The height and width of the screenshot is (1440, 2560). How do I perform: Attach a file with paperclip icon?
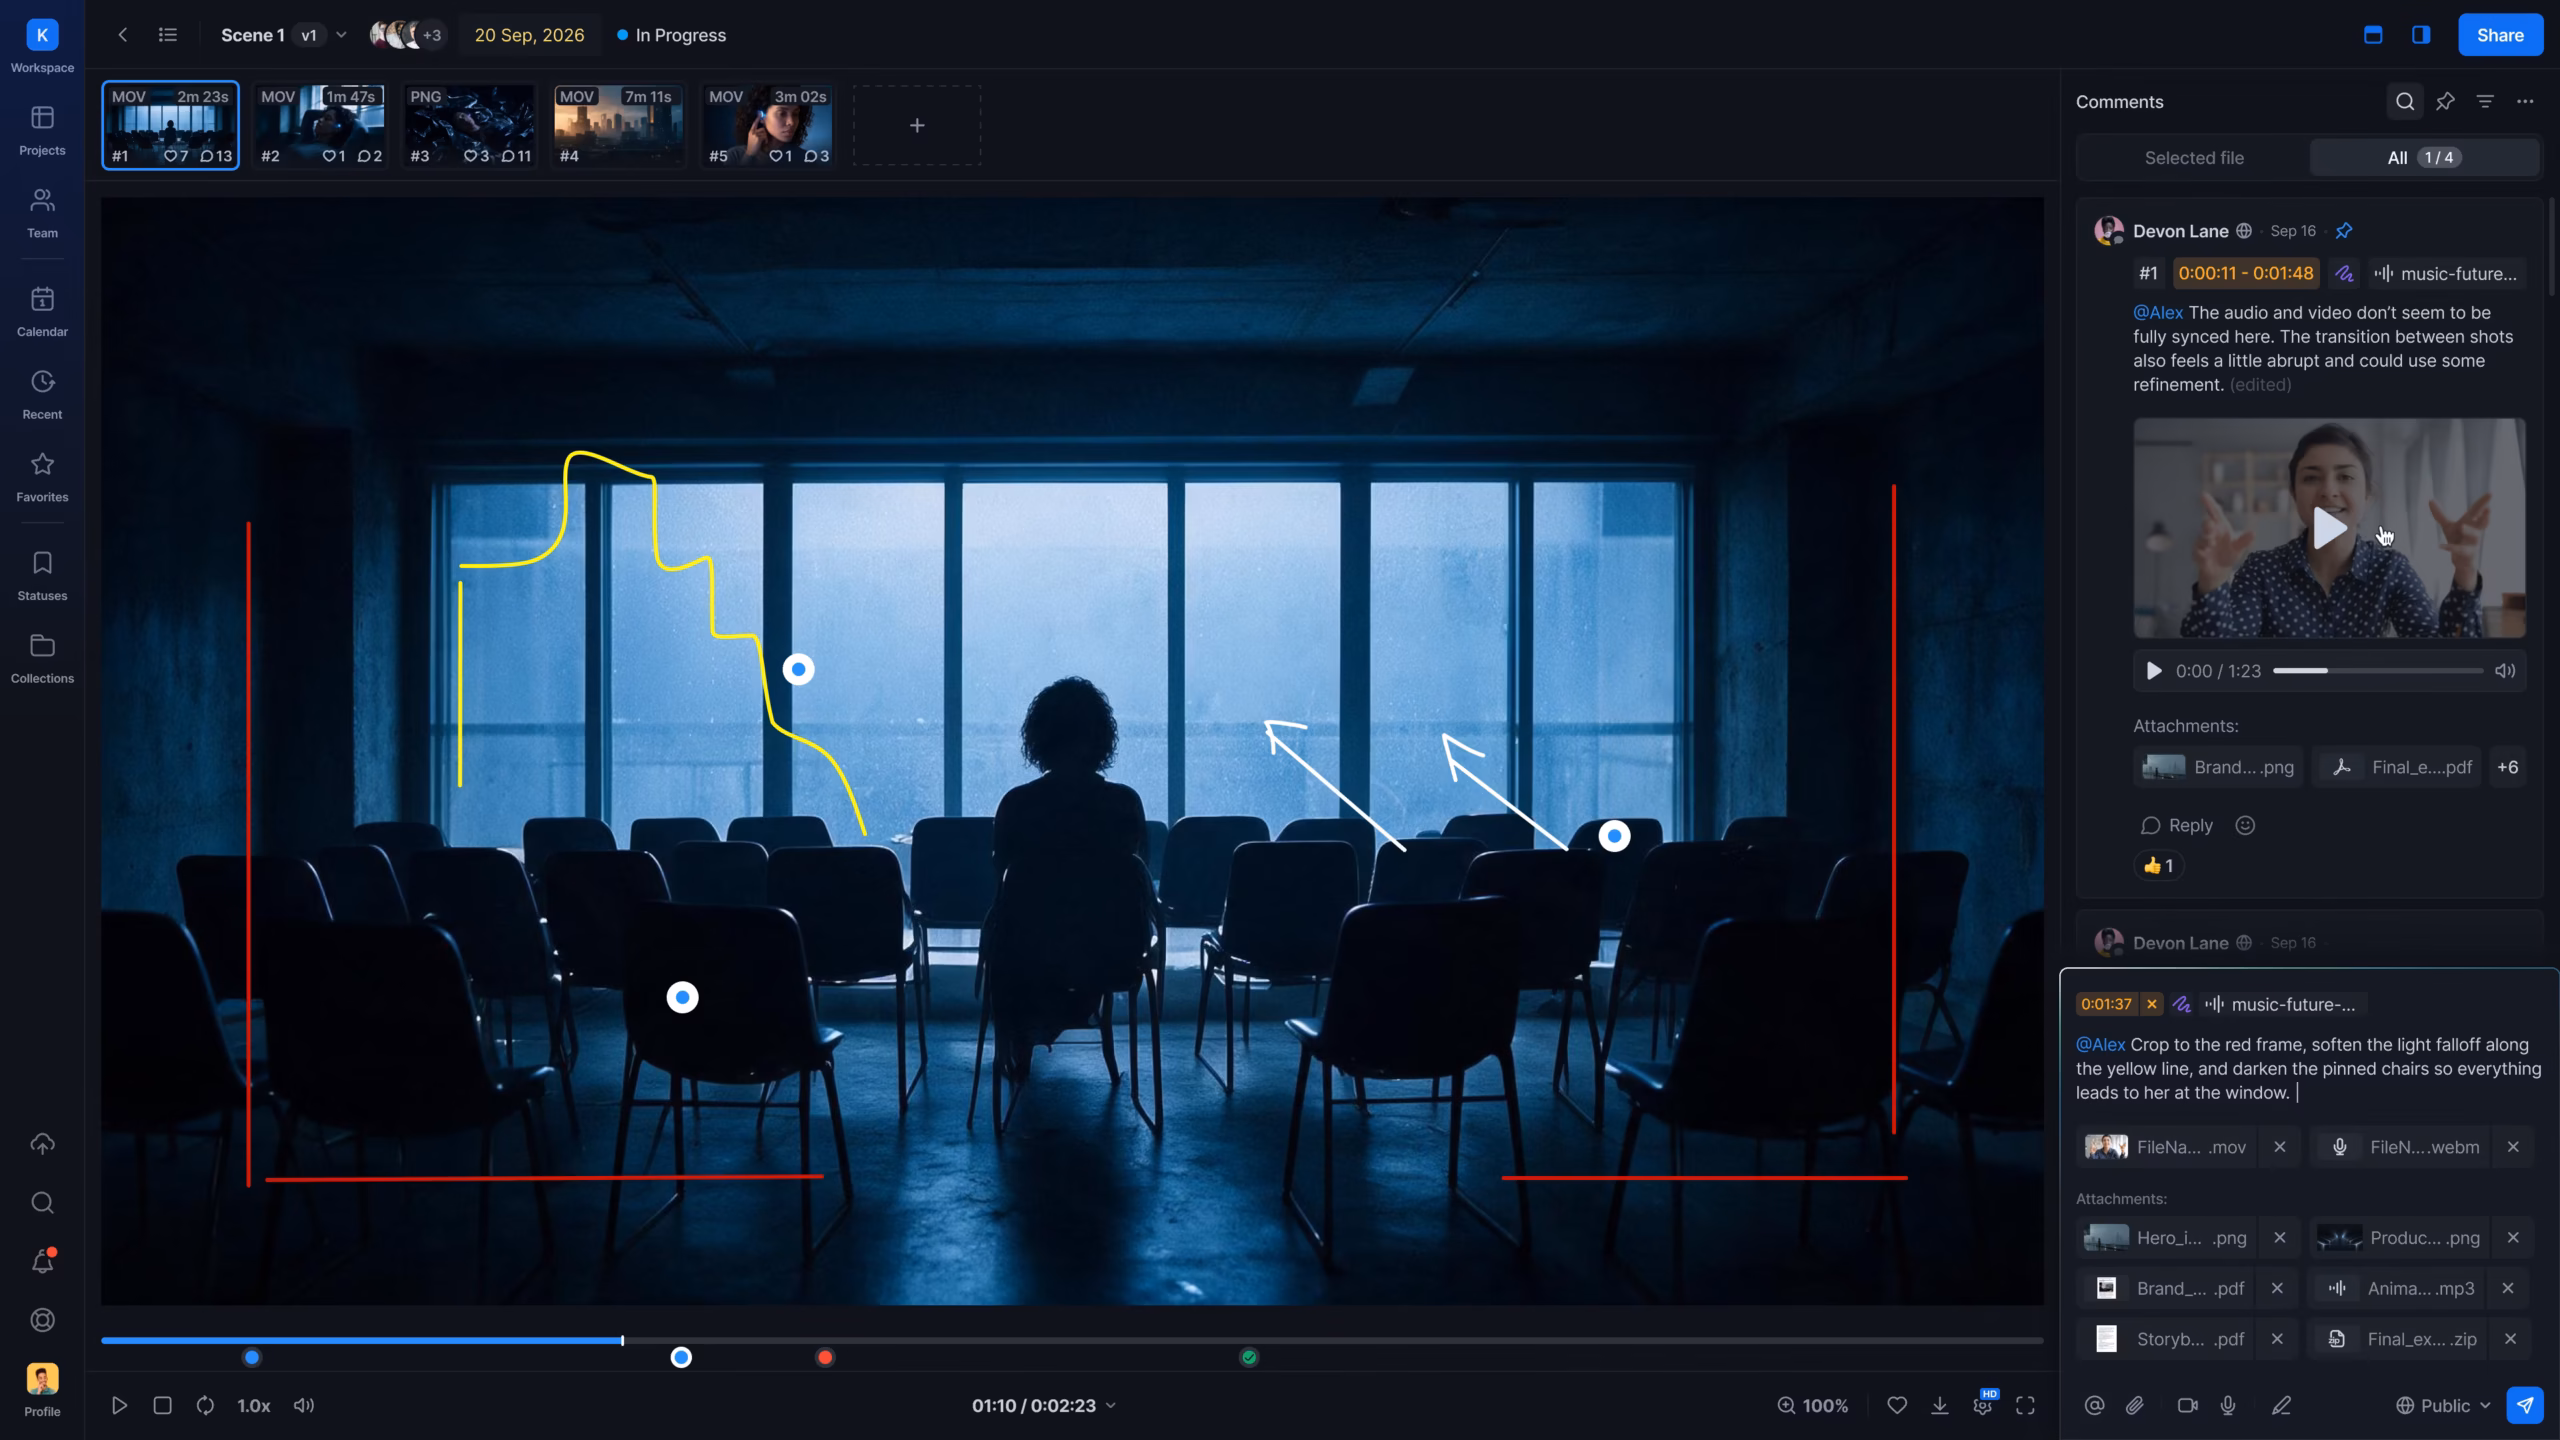(x=2135, y=1405)
